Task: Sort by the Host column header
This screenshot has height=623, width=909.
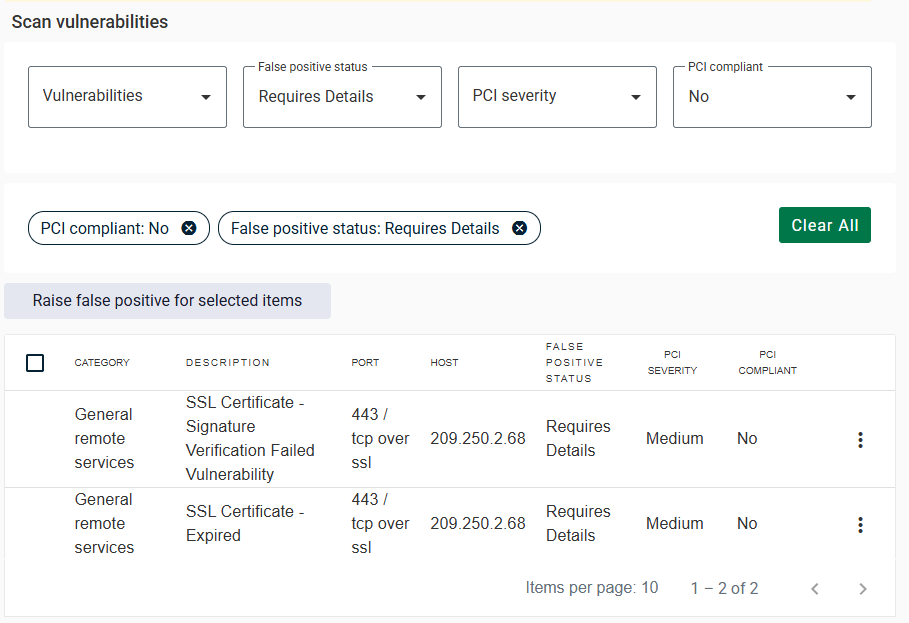Action: 445,363
